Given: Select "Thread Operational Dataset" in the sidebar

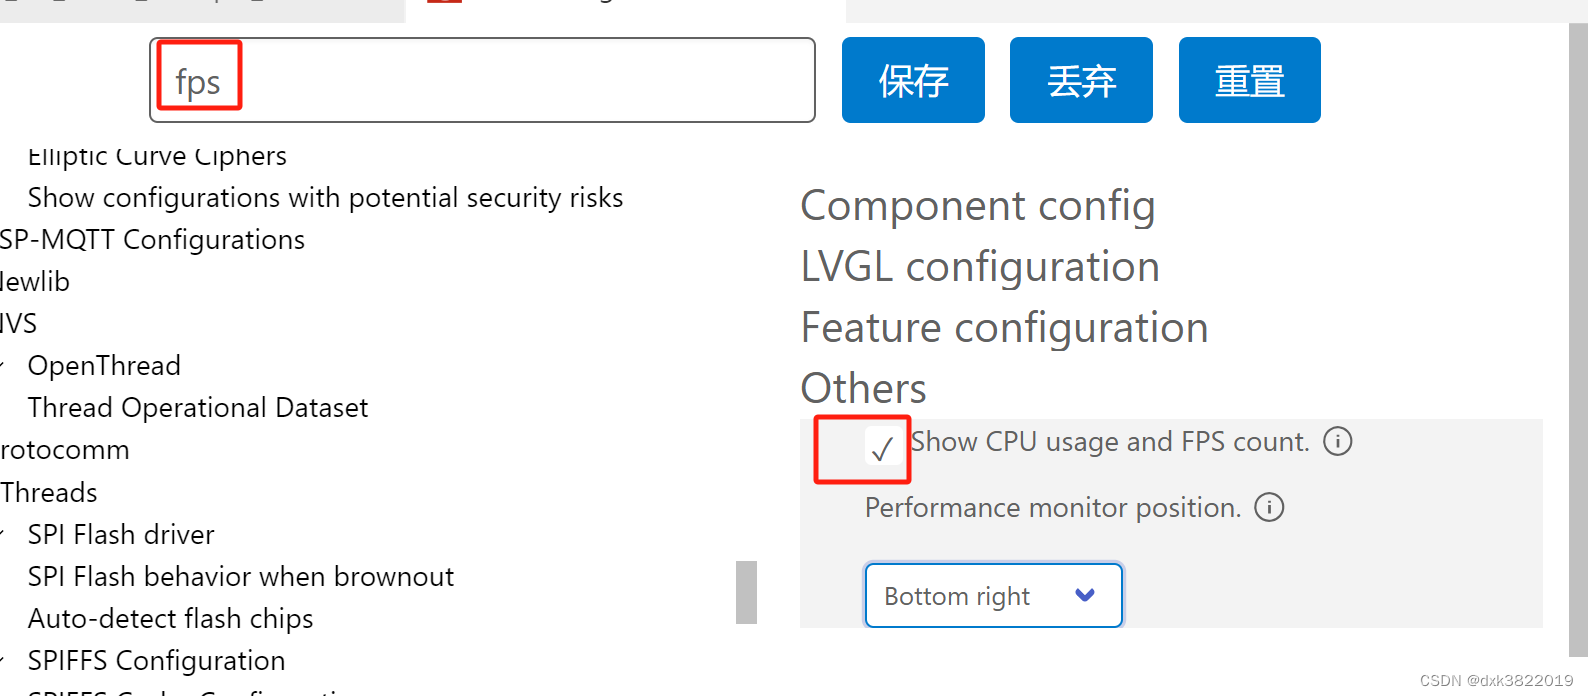Looking at the screenshot, I should [198, 407].
